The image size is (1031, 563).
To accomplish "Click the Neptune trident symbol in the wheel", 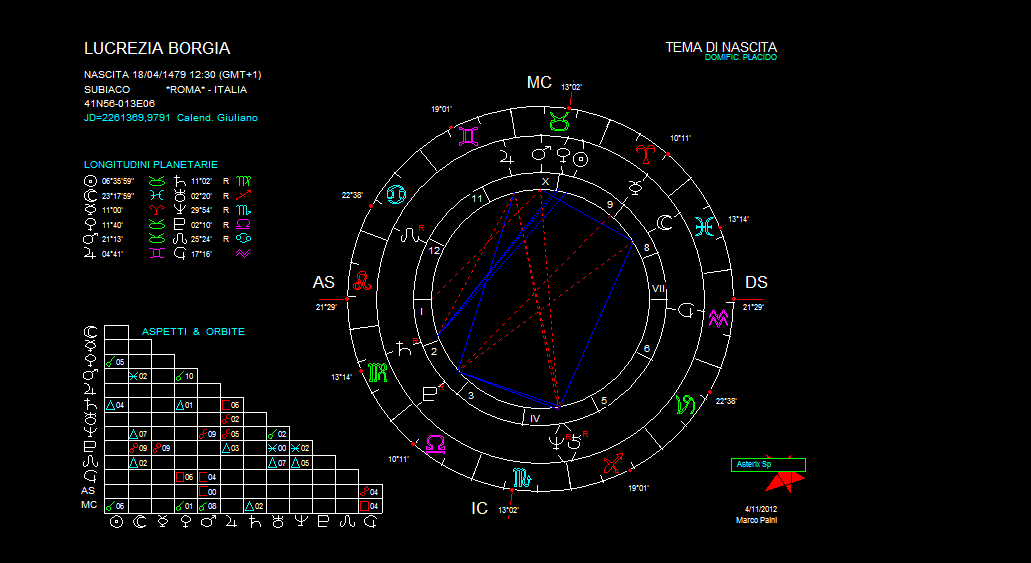I will [x=556, y=442].
